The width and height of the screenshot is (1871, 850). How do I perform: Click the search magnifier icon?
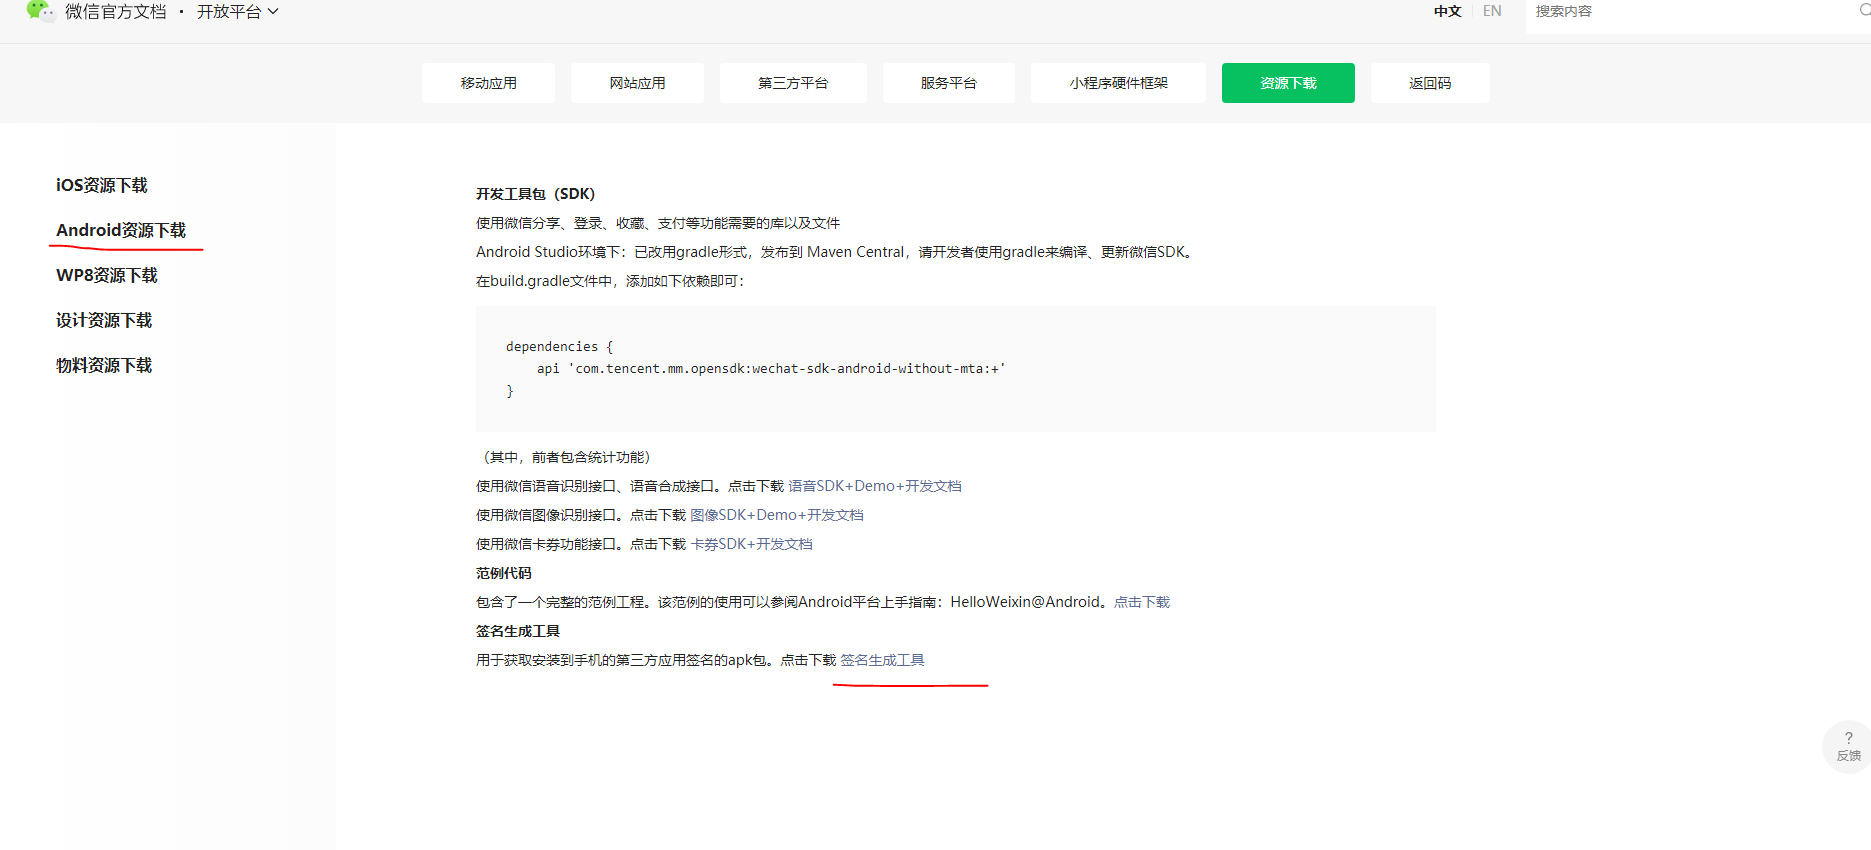pyautogui.click(x=1865, y=10)
